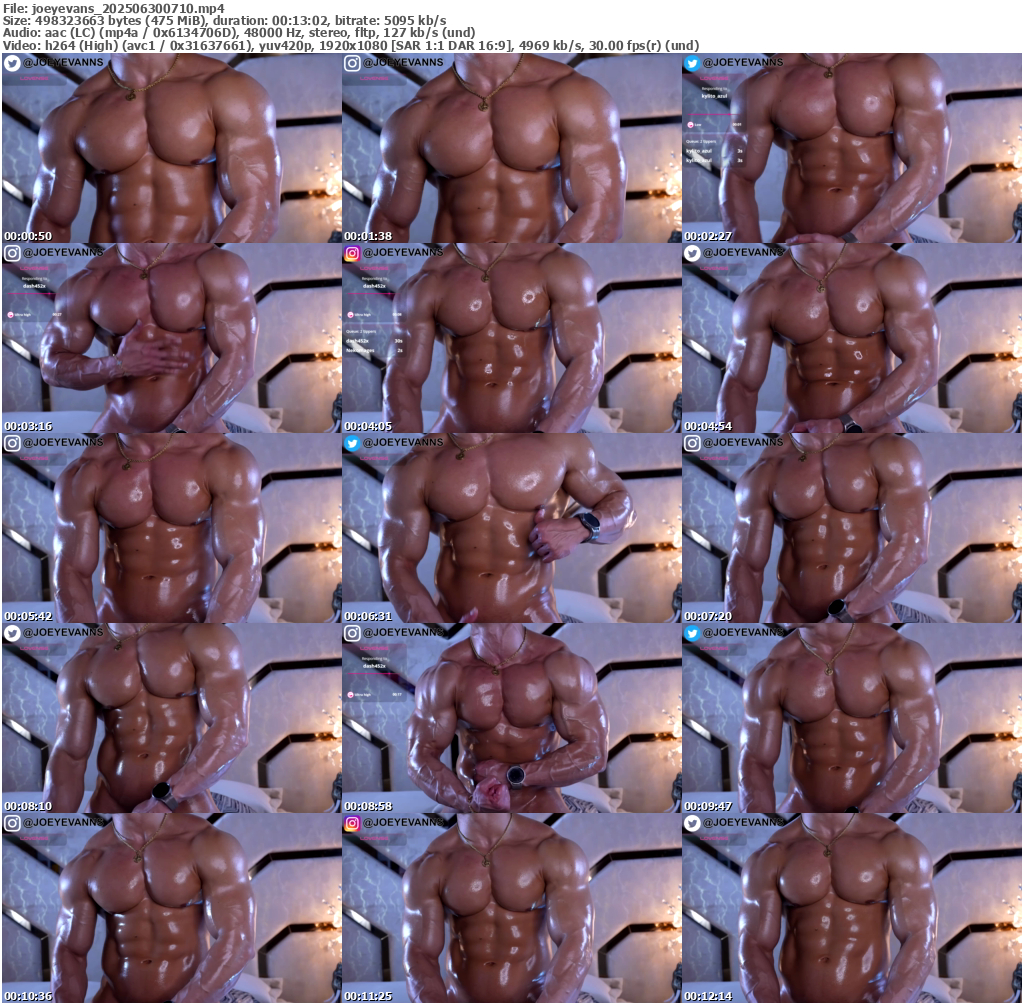Click the Instagram icon in the 00:07:20 frame
Image resolution: width=1024 pixels, height=1003 pixels.
tap(692, 443)
